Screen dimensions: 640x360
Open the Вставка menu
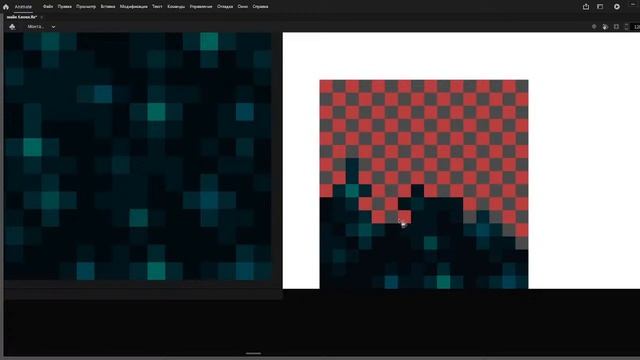click(x=108, y=7)
